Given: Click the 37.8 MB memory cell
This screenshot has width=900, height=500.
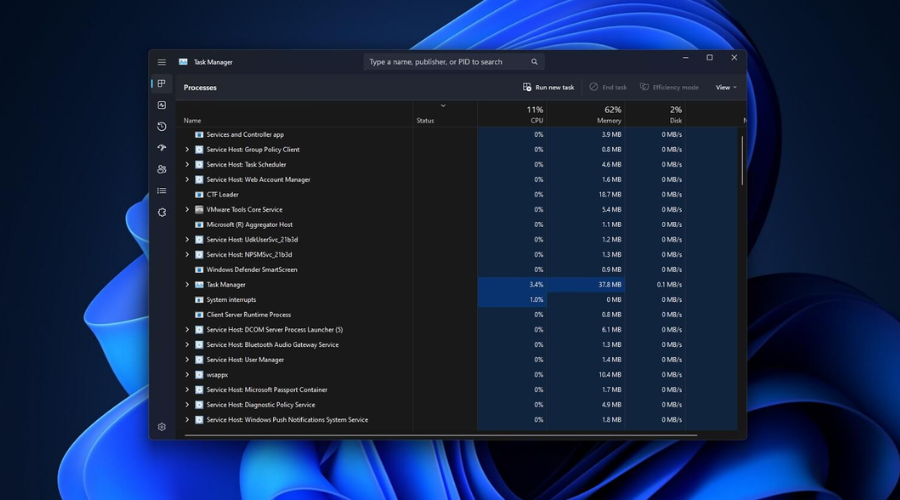Looking at the screenshot, I should tap(585, 285).
